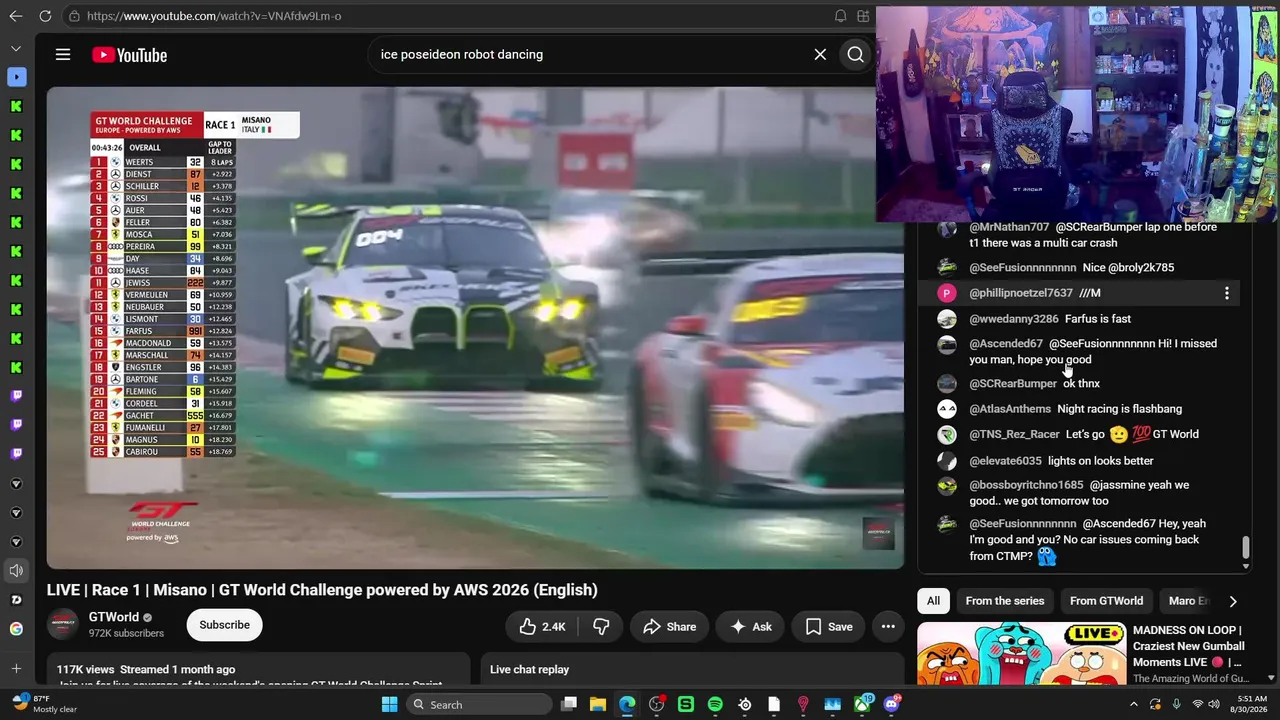Open the YouTube hamburger guide menu
Image resolution: width=1280 pixels, height=720 pixels.
63,55
